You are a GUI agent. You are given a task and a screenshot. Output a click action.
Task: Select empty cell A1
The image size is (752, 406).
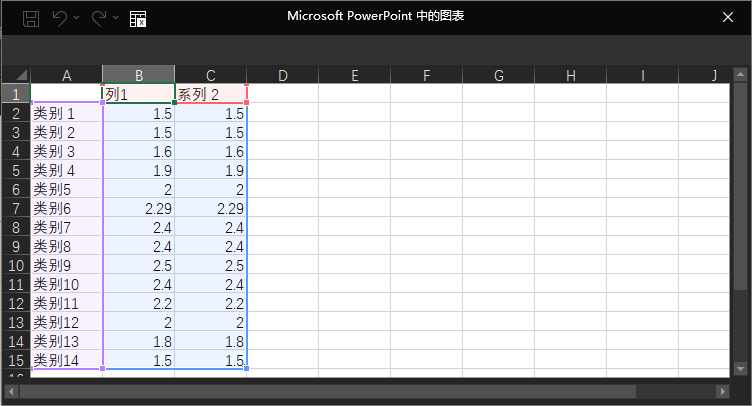pos(67,93)
